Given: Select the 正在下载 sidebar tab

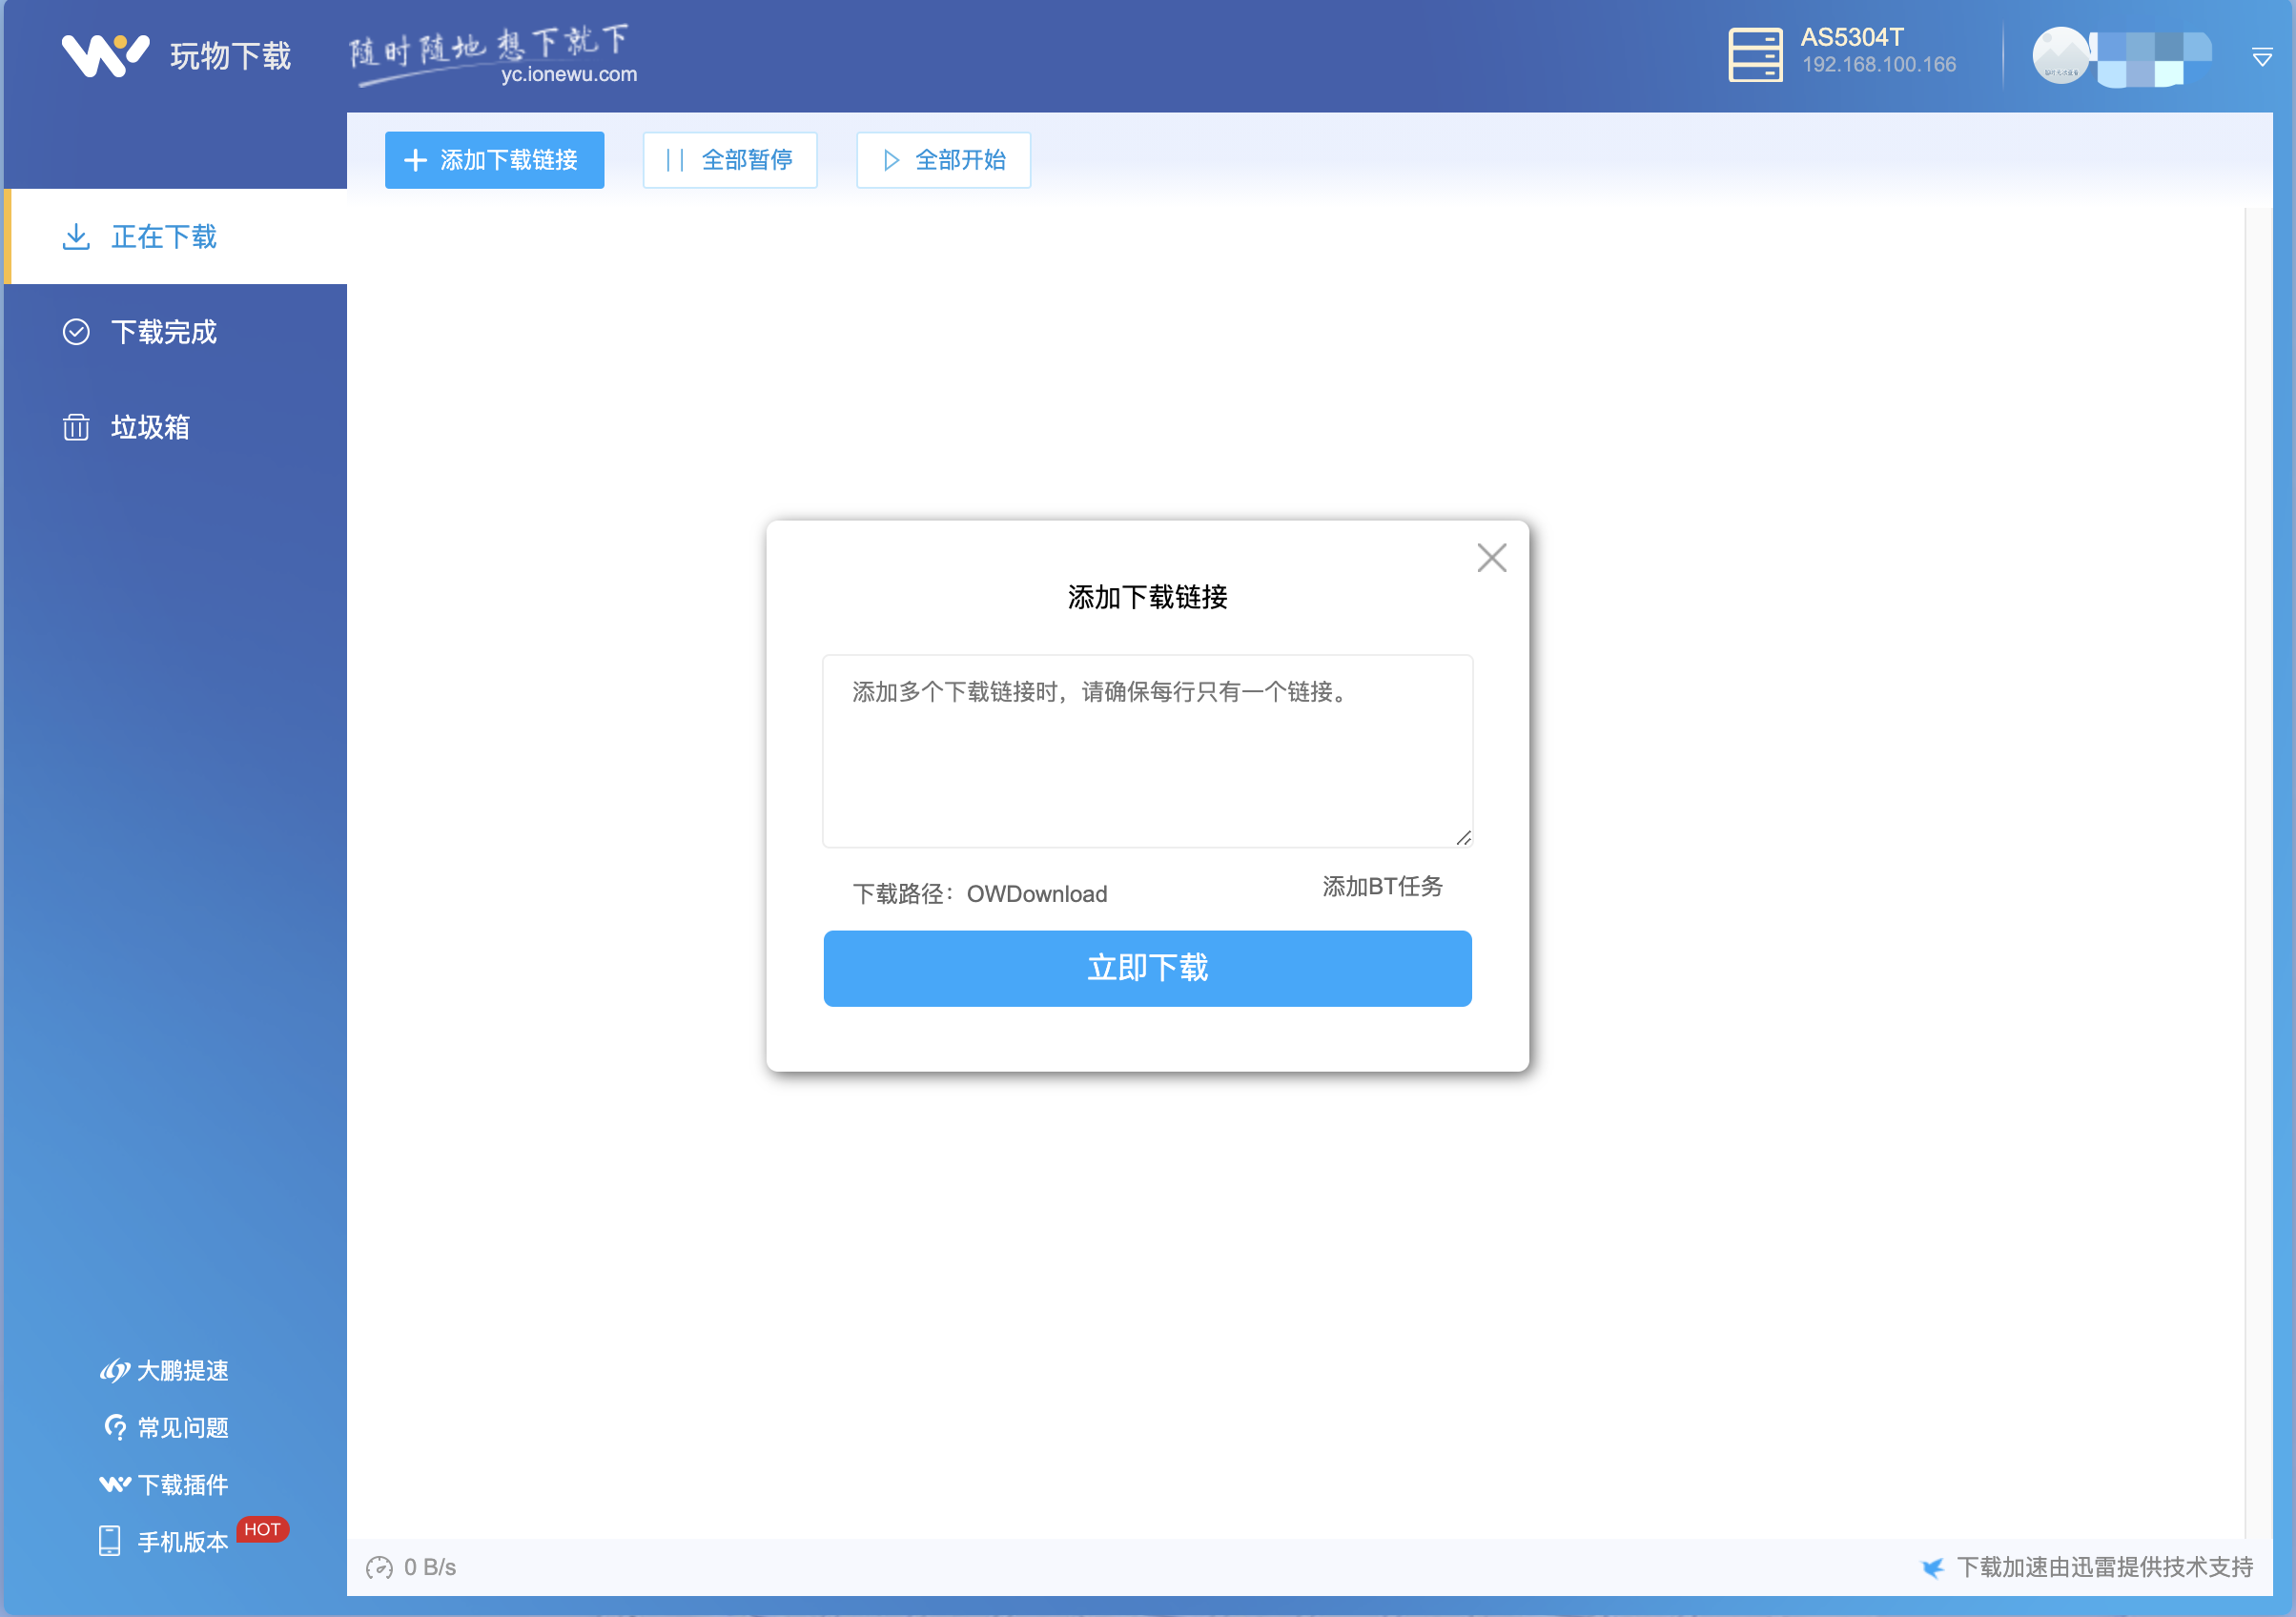Looking at the screenshot, I should pos(176,237).
